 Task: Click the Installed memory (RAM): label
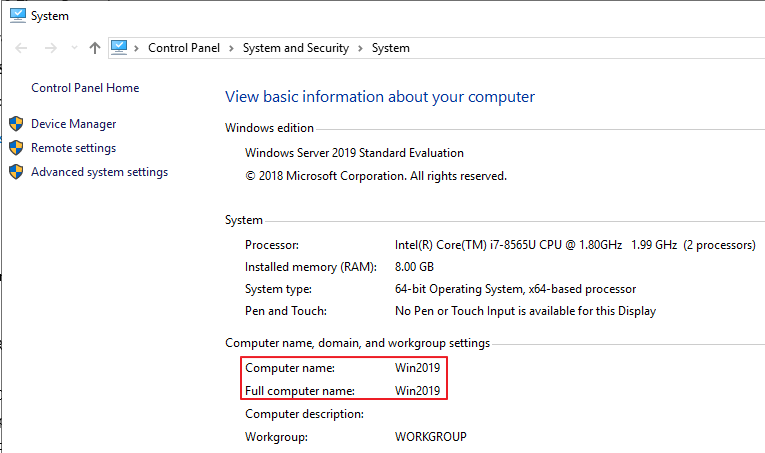click(311, 267)
